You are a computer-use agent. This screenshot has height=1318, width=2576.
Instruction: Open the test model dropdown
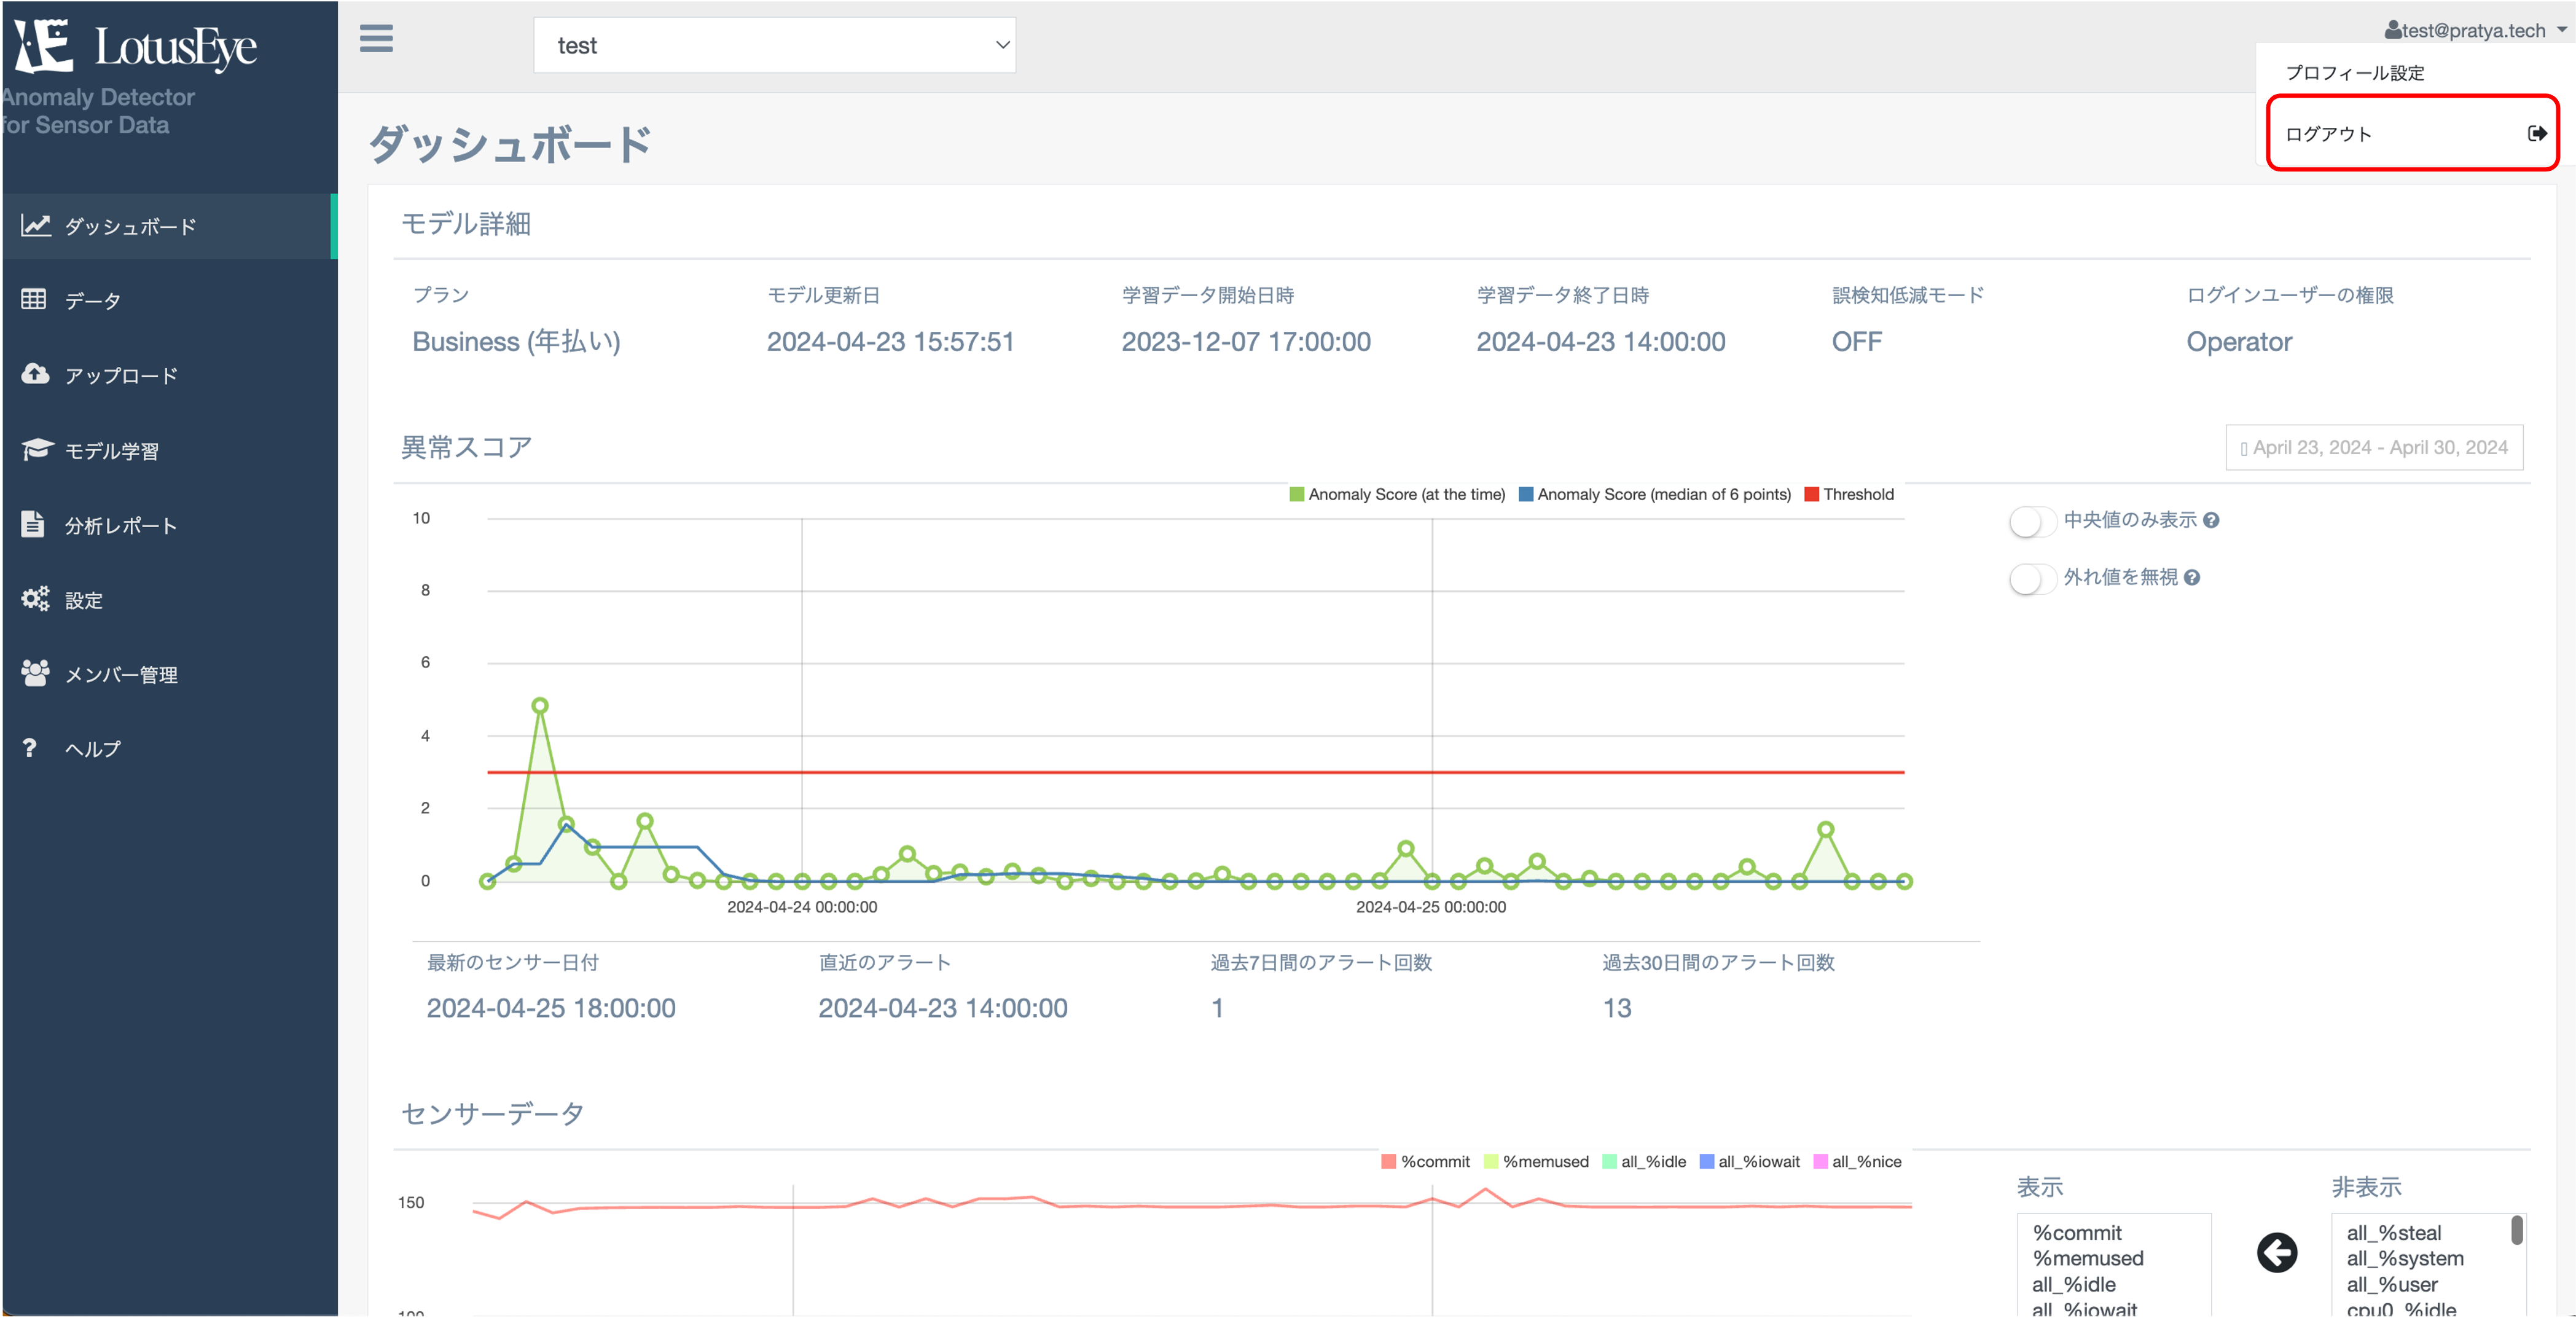pos(774,45)
